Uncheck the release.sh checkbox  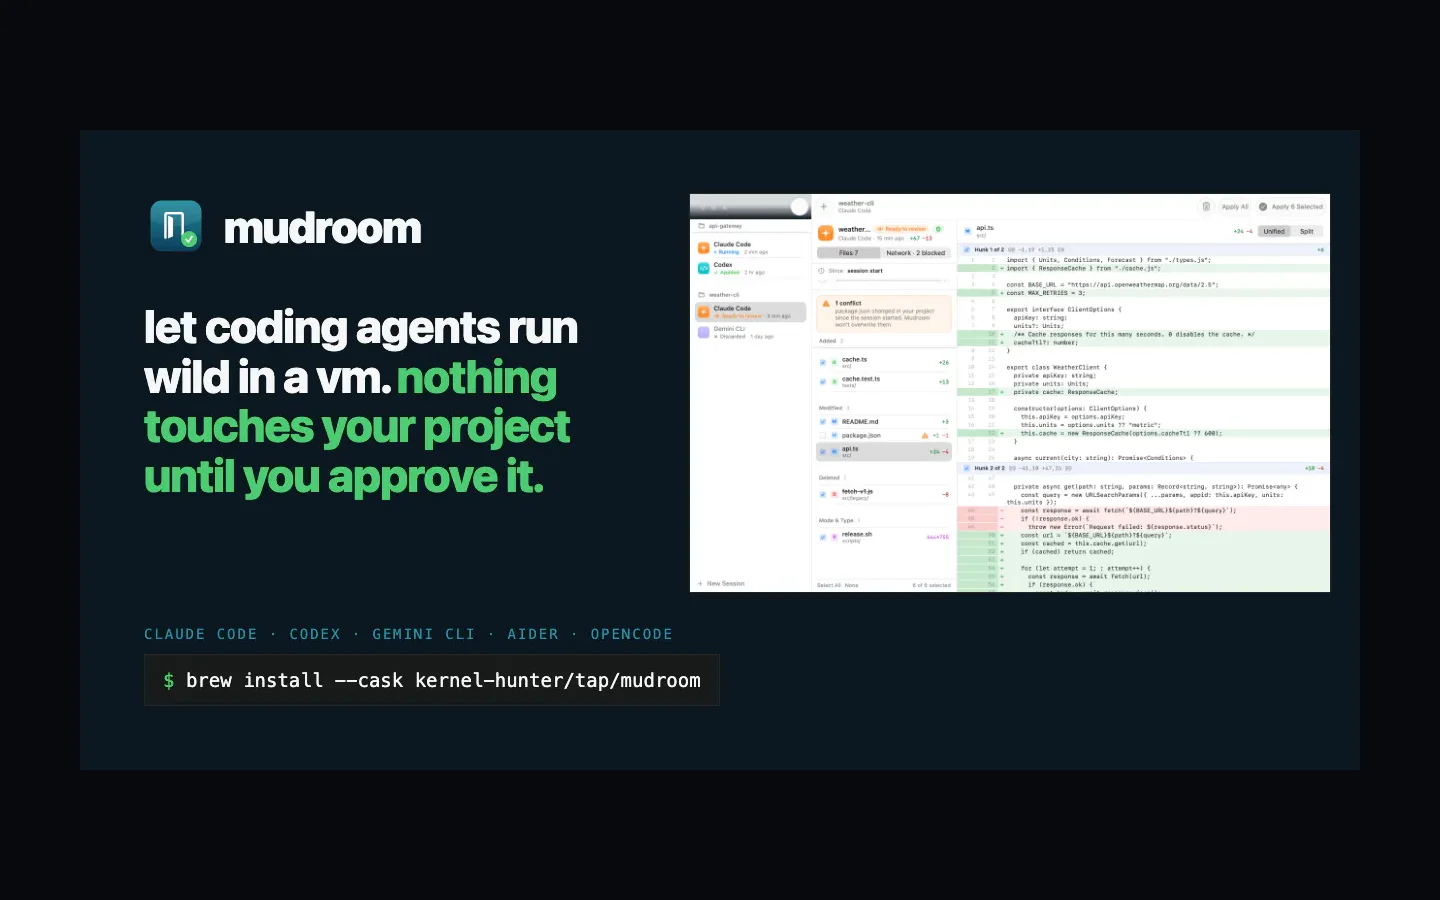[x=823, y=537]
